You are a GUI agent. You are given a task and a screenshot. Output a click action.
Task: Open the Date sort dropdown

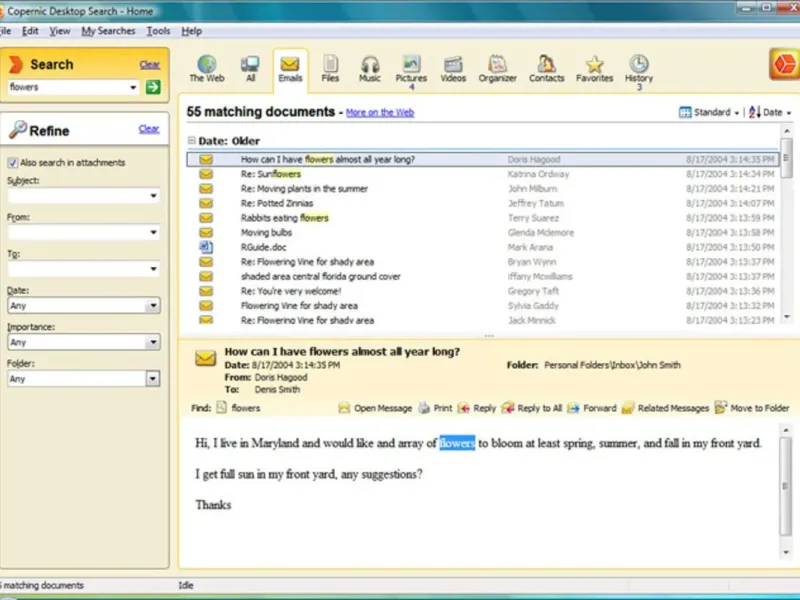click(x=770, y=112)
